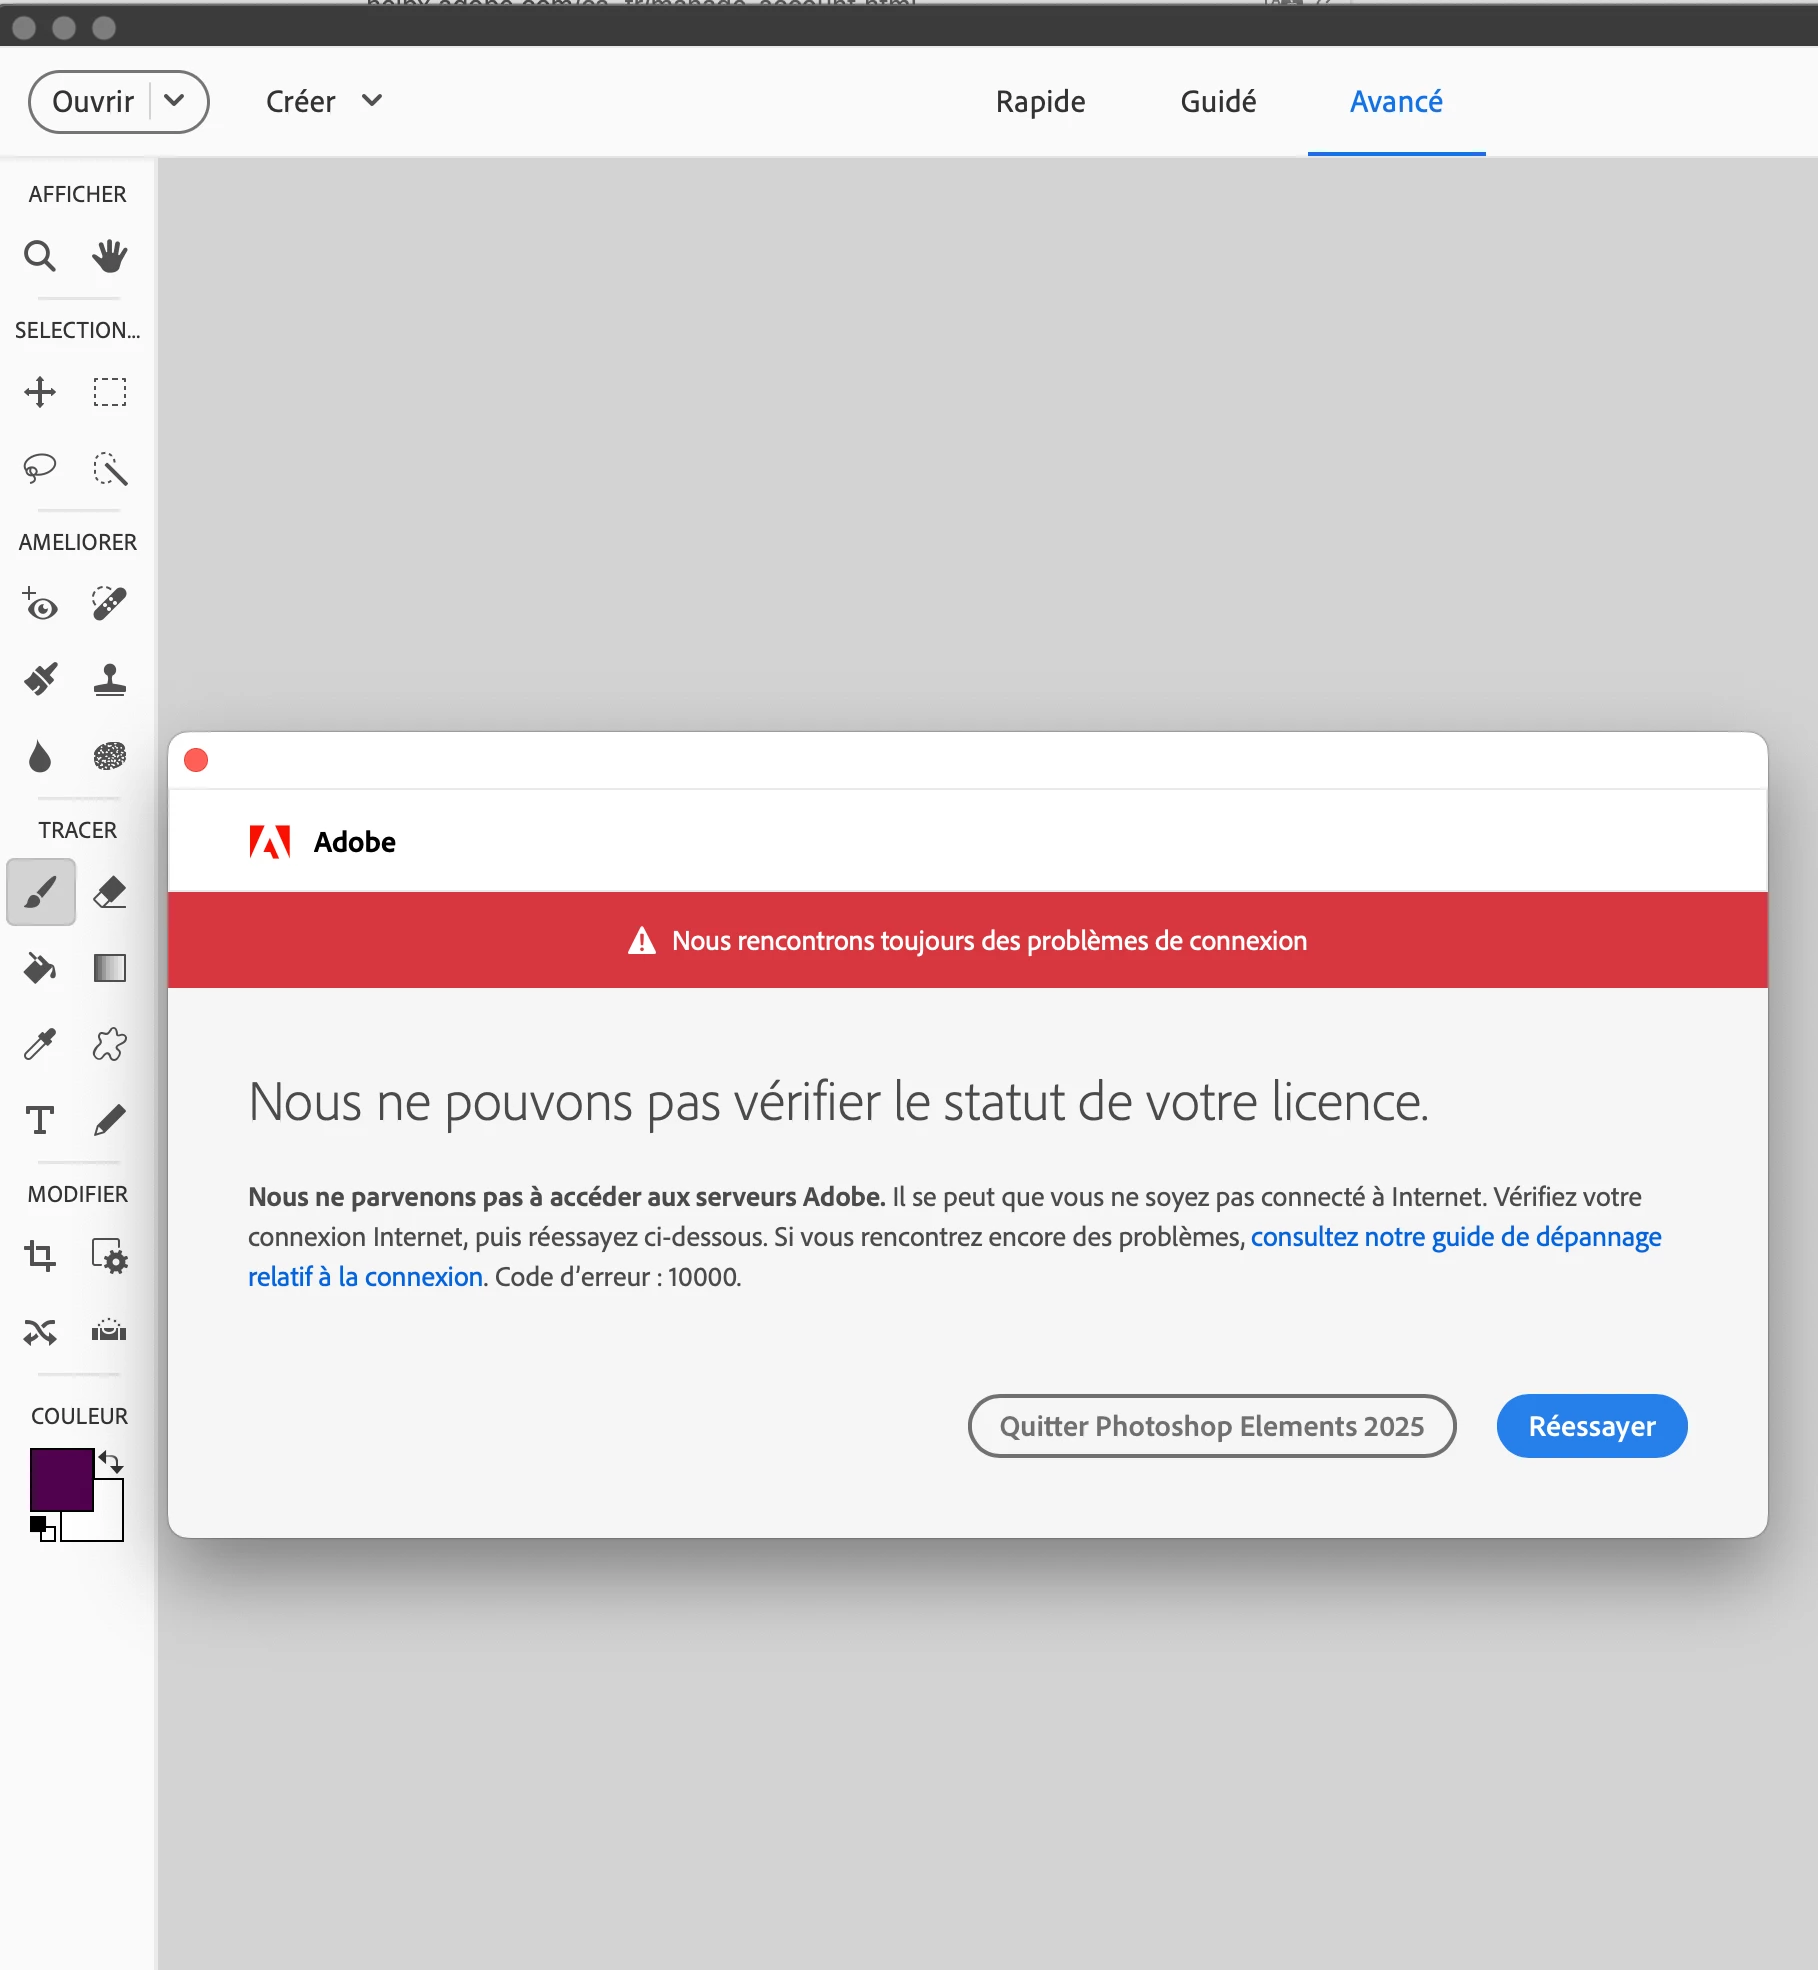The image size is (1818, 1970).
Task: Select the Sponge tool
Action: 110,756
